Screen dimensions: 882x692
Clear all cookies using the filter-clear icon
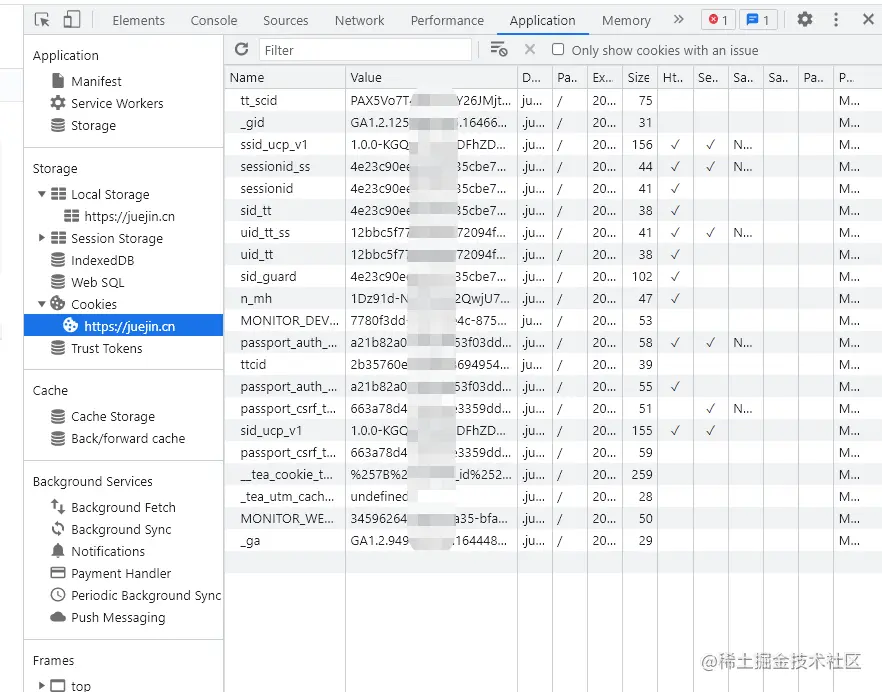pyautogui.click(x=499, y=50)
